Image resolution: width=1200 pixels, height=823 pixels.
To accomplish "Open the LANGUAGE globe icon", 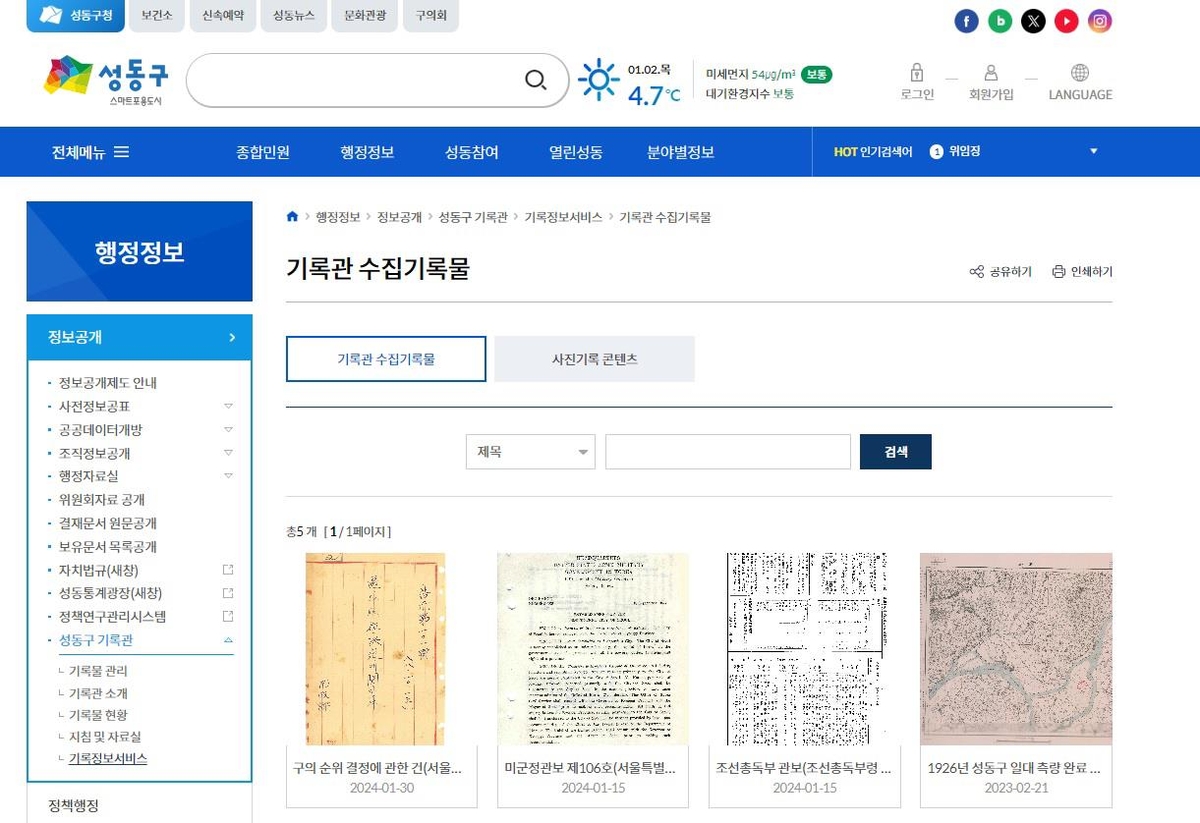I will (1078, 72).
